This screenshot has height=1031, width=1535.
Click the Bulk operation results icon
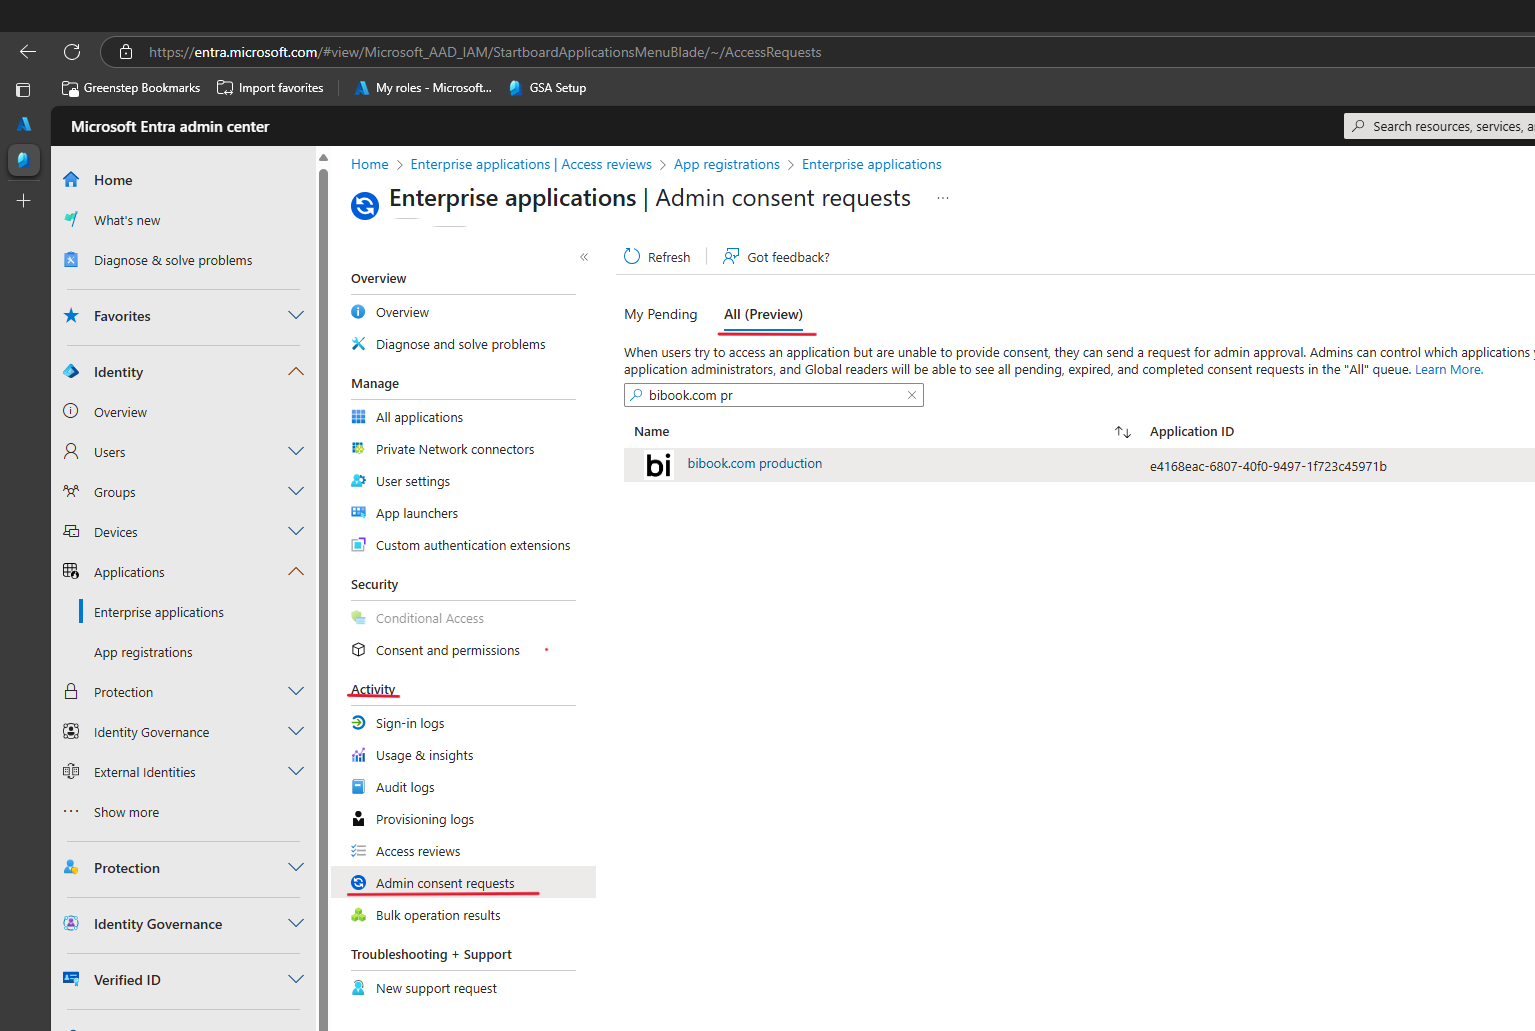click(x=358, y=915)
